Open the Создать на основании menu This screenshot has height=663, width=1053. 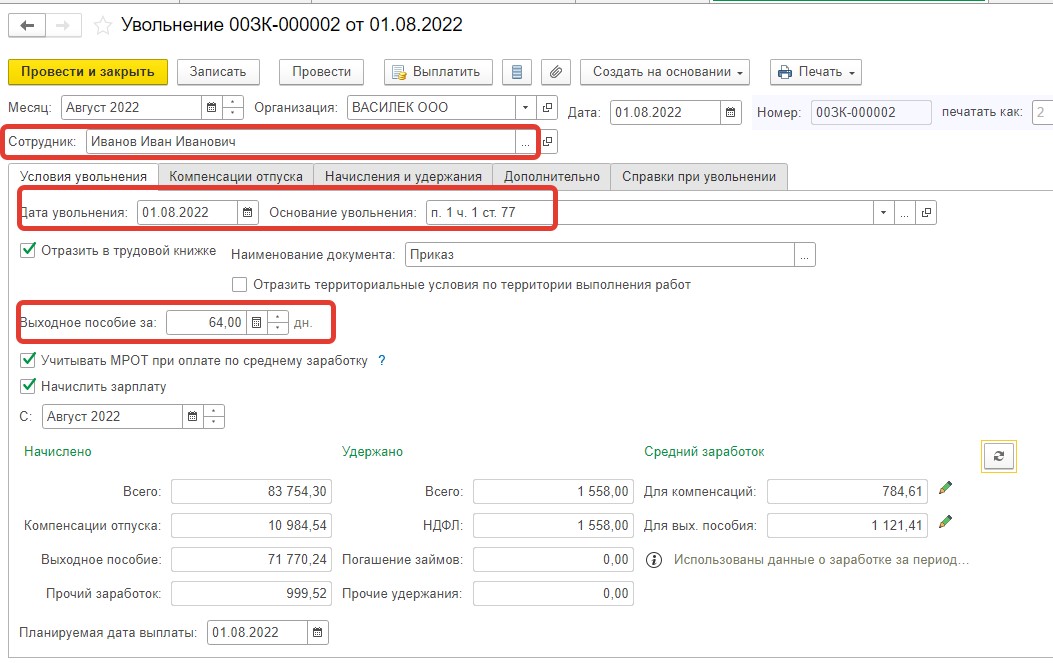[x=665, y=72]
